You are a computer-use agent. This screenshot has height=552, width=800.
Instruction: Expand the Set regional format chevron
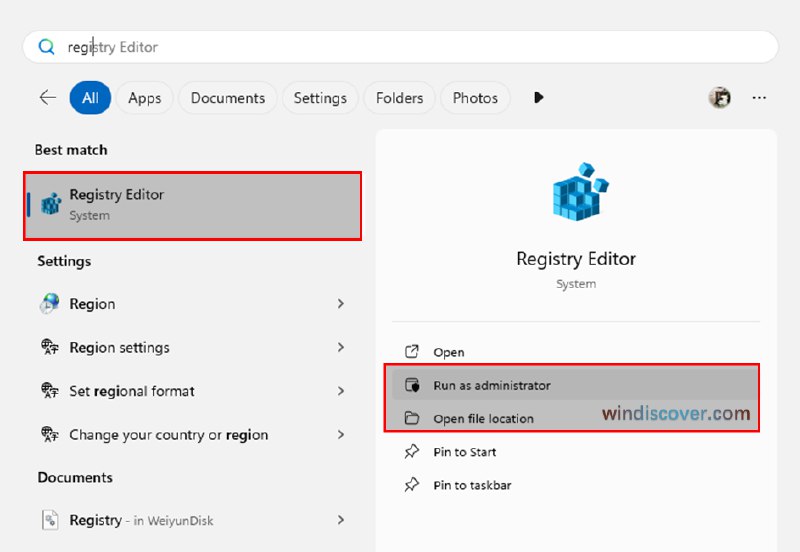pos(340,391)
